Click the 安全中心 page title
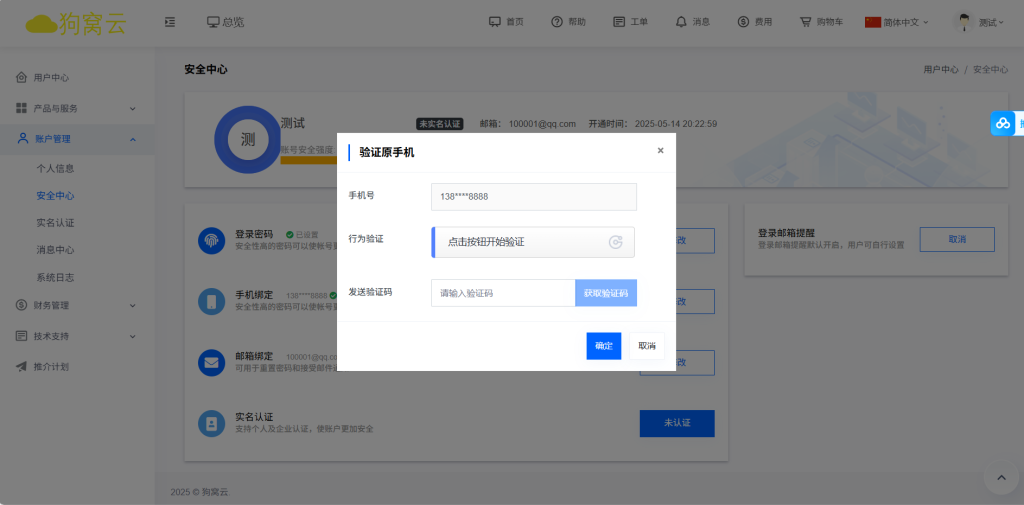The height and width of the screenshot is (505, 1024). point(206,69)
